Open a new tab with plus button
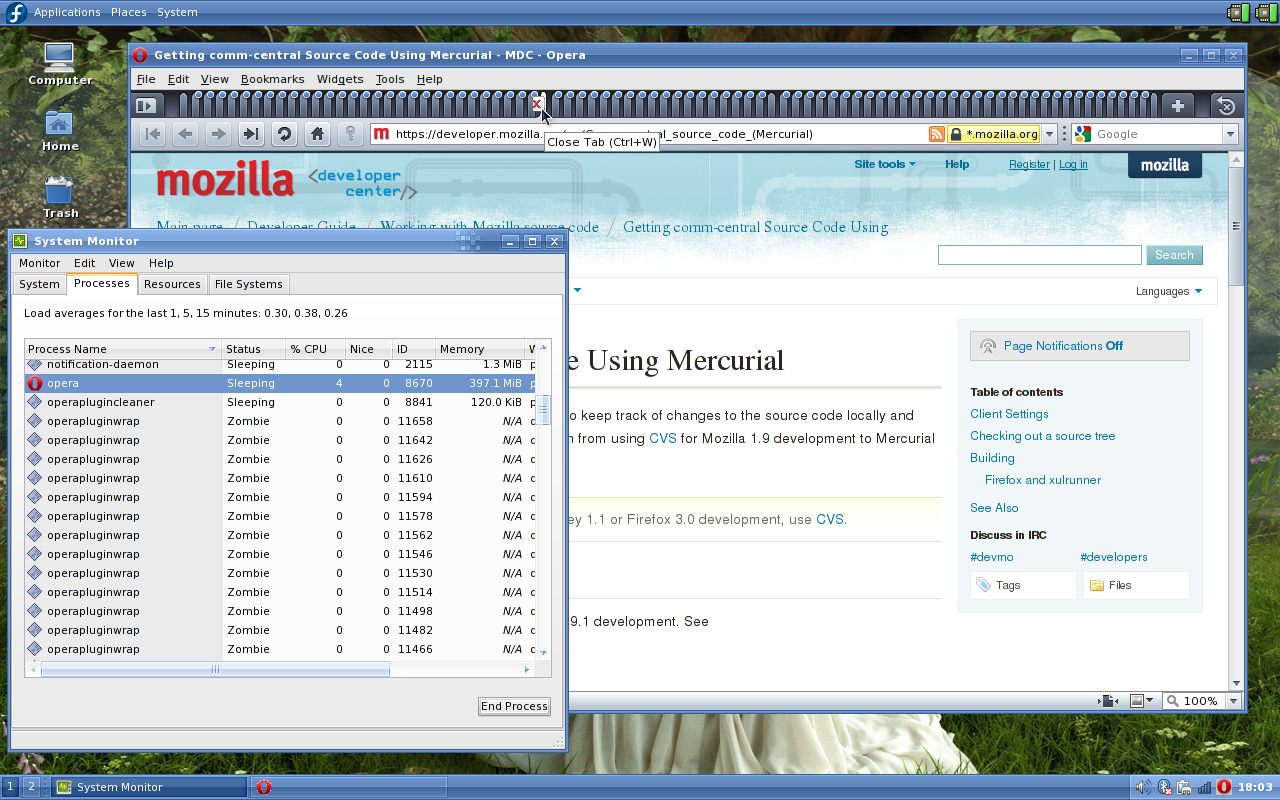The image size is (1280, 800). tap(1177, 106)
